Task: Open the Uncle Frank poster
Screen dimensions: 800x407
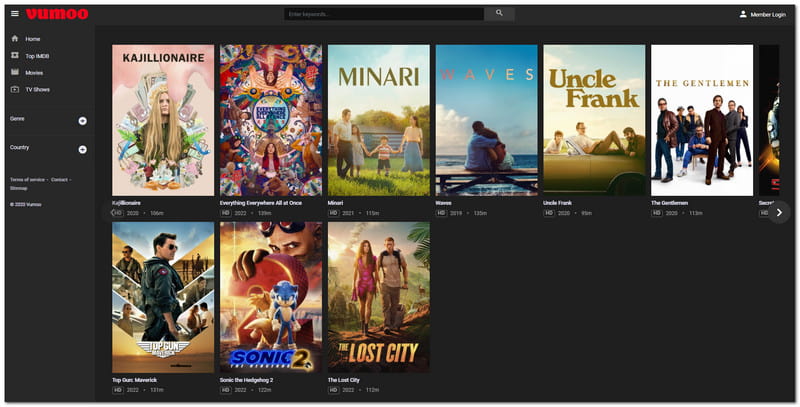Action: pos(594,120)
